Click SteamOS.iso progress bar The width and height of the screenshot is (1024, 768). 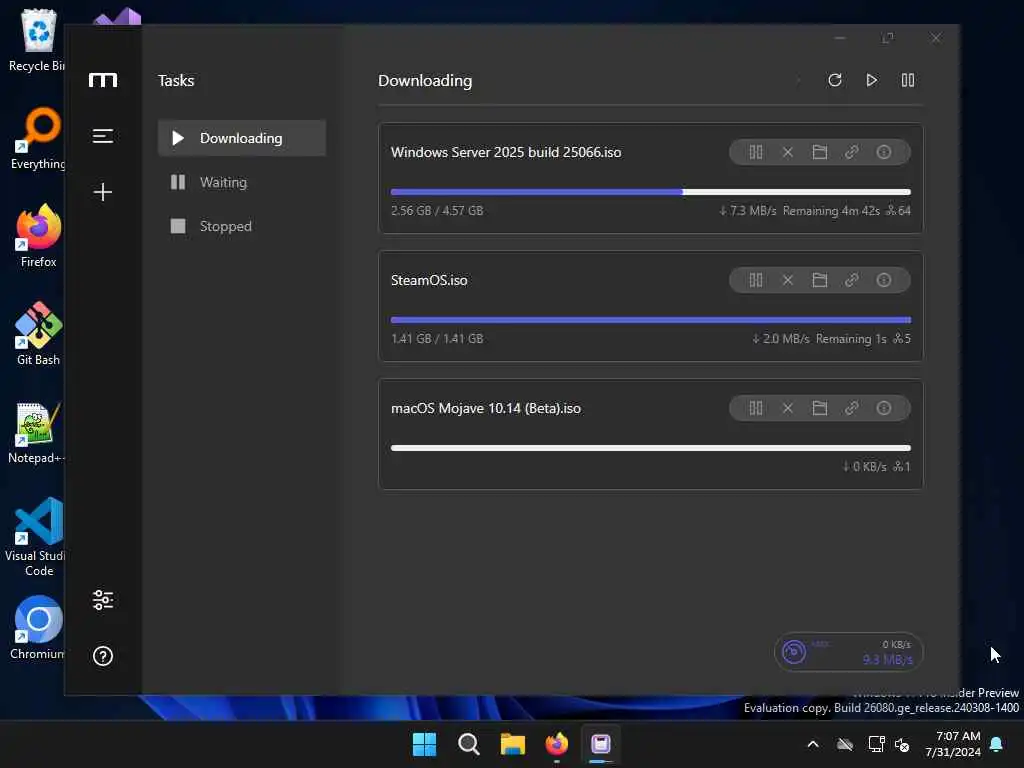[650, 320]
